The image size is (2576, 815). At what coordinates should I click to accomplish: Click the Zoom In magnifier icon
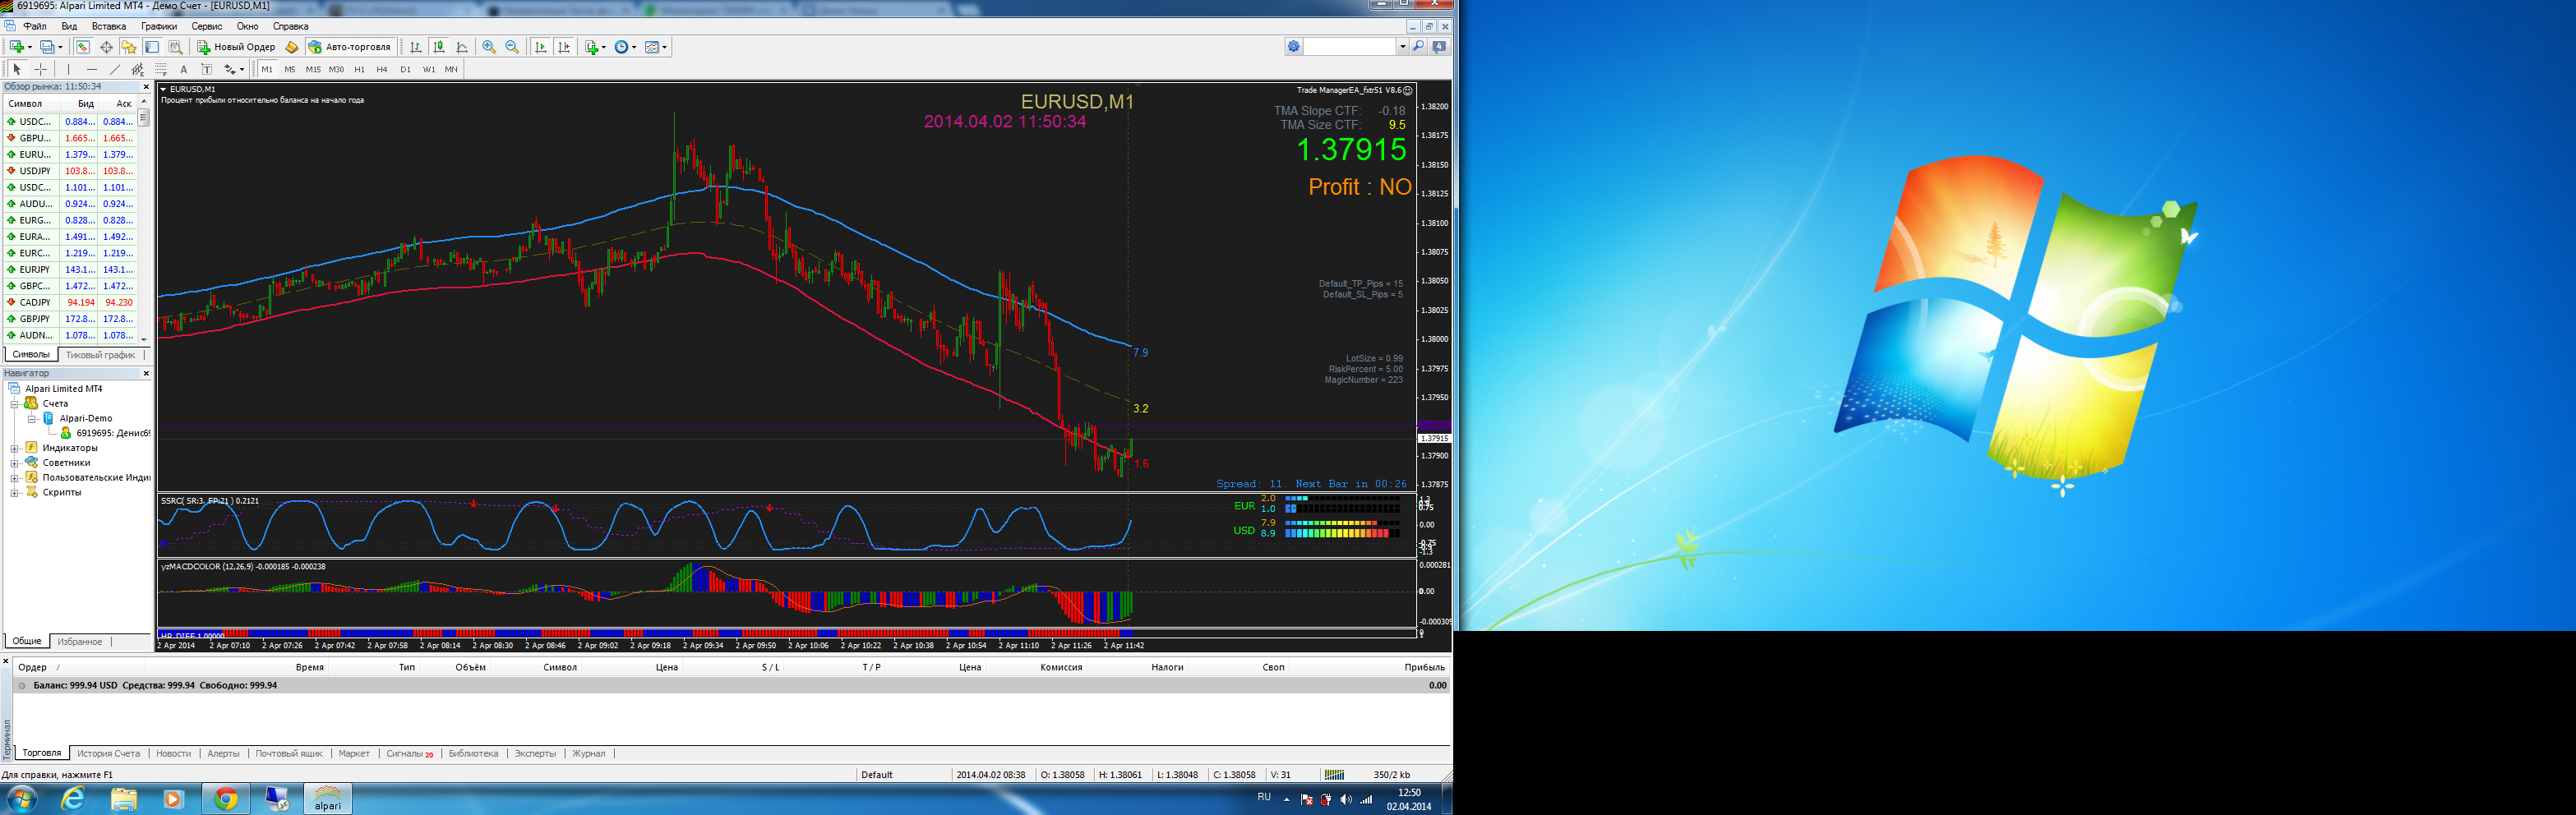point(489,47)
